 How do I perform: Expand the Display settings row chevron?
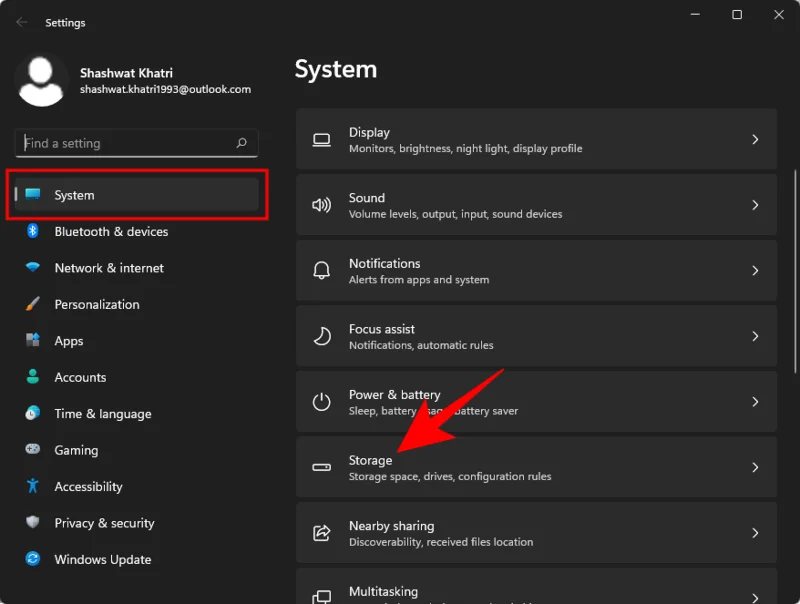tap(756, 139)
